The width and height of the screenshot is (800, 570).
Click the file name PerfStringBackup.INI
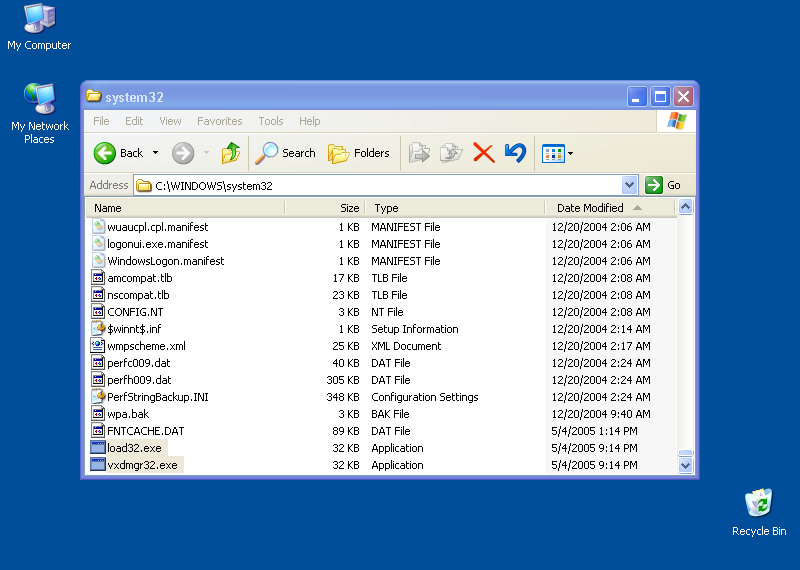click(x=158, y=397)
